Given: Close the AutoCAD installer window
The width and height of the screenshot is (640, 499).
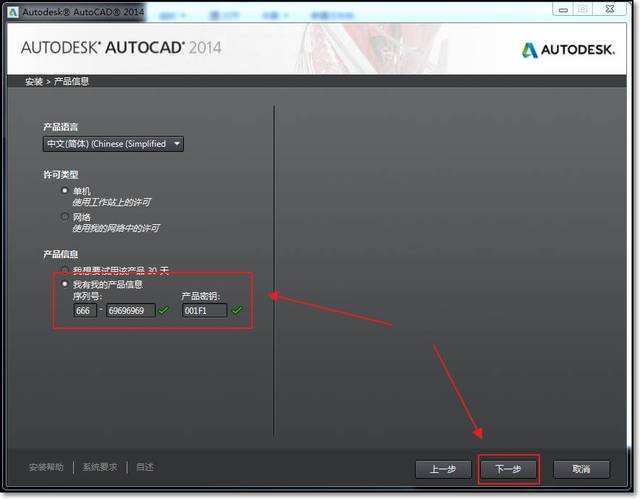Looking at the screenshot, I should click(x=609, y=9).
